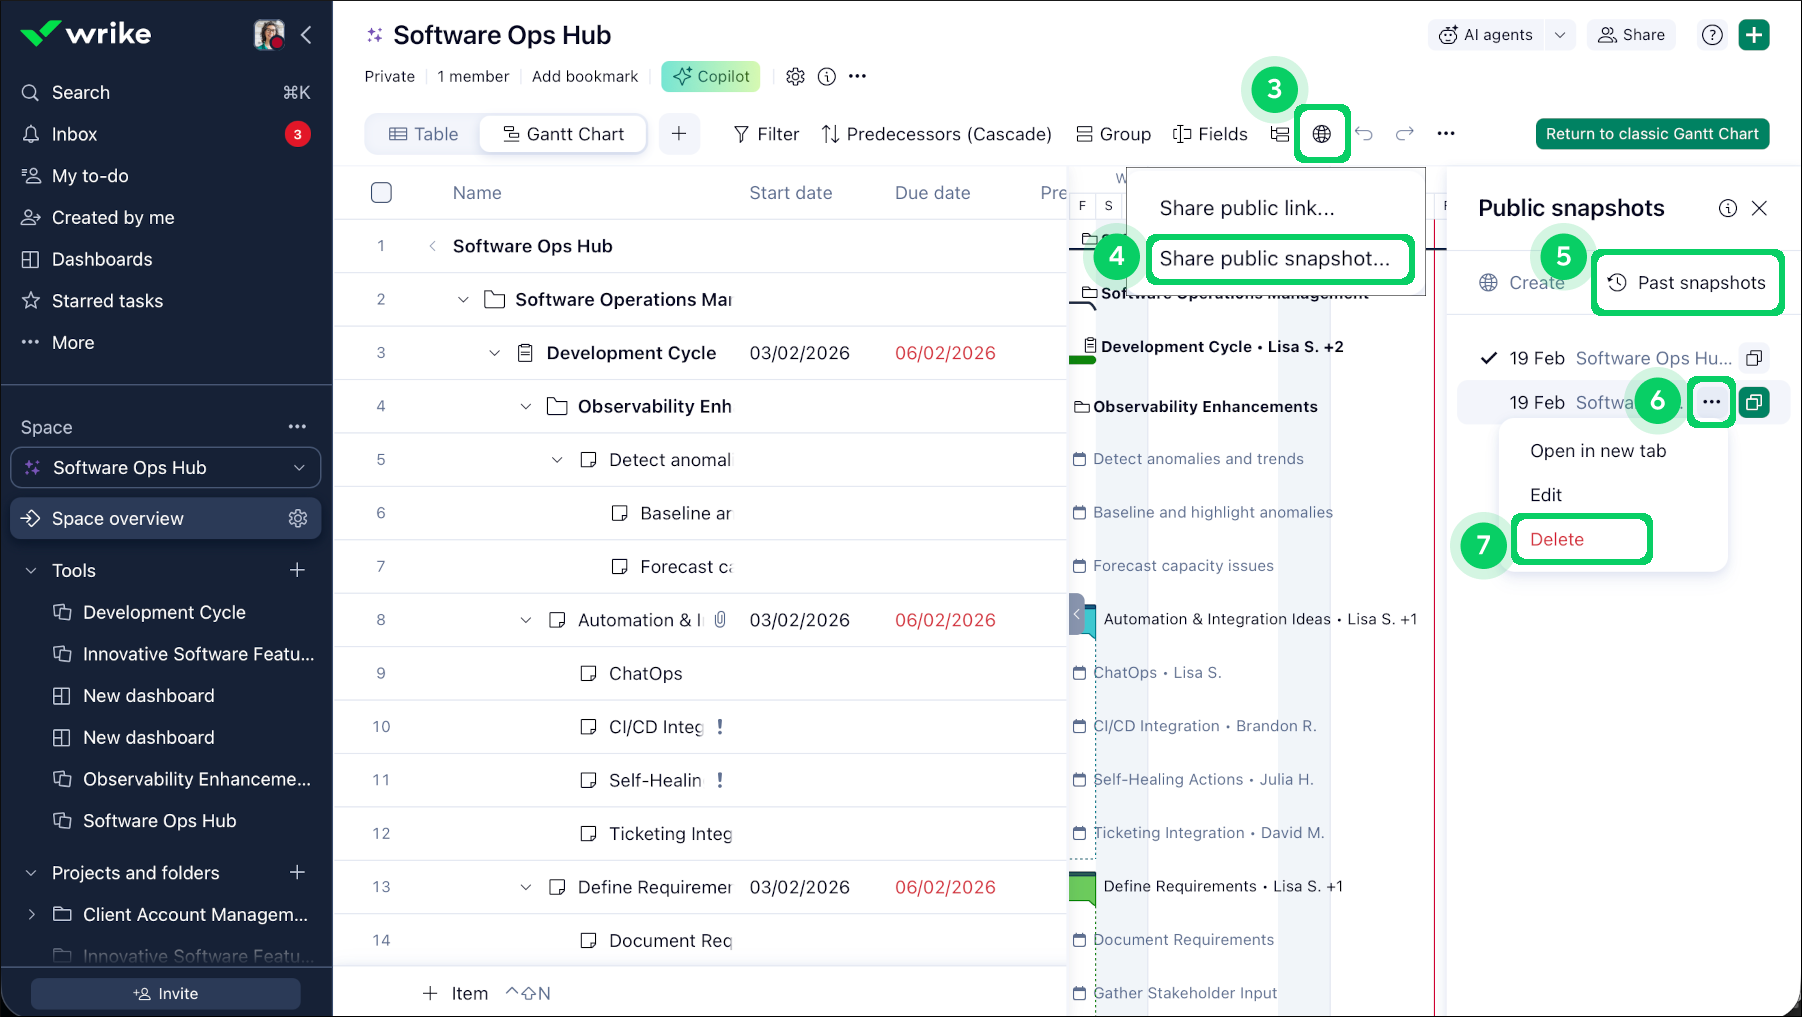Click the globe public sharing icon
Image resolution: width=1802 pixels, height=1017 pixels.
[1321, 134]
